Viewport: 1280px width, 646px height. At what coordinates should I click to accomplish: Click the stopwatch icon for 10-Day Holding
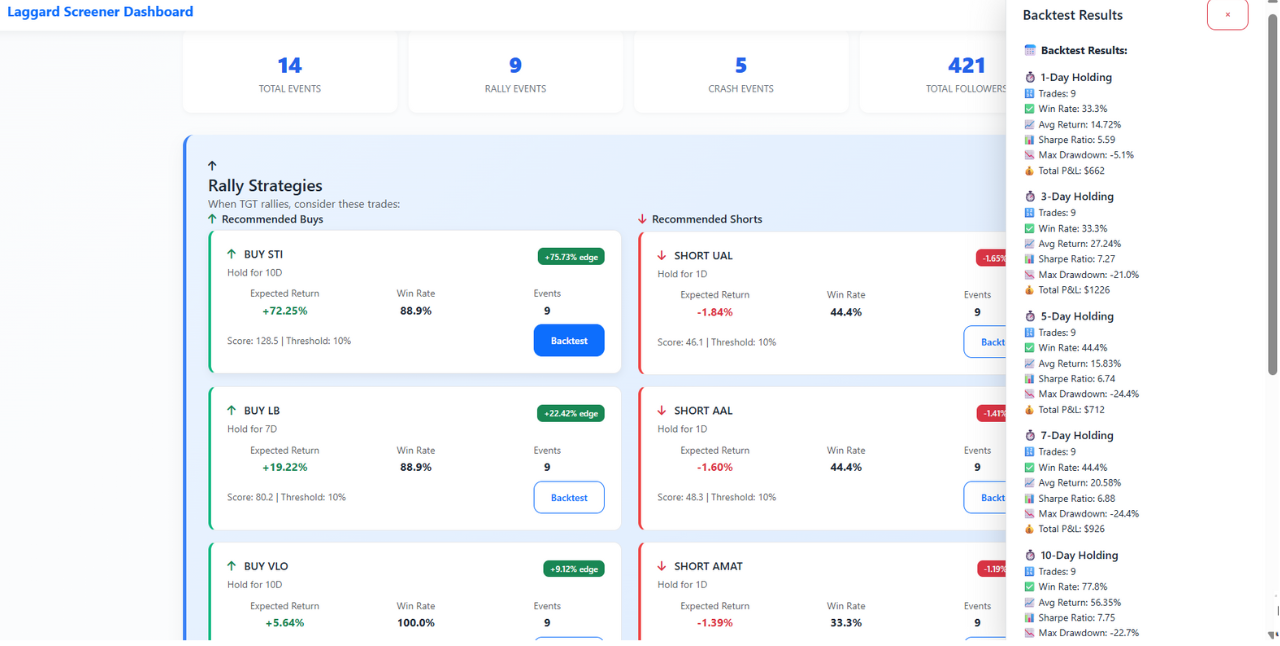pyautogui.click(x=1030, y=555)
